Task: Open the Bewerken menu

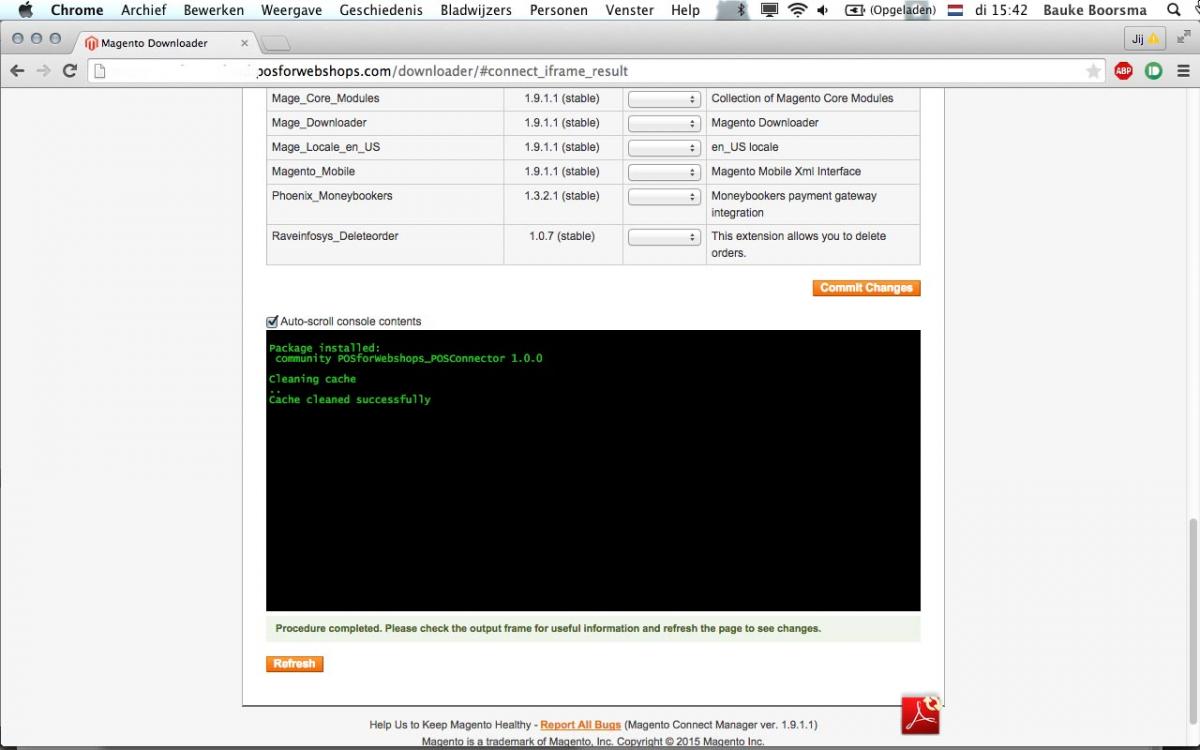Action: click(x=214, y=10)
